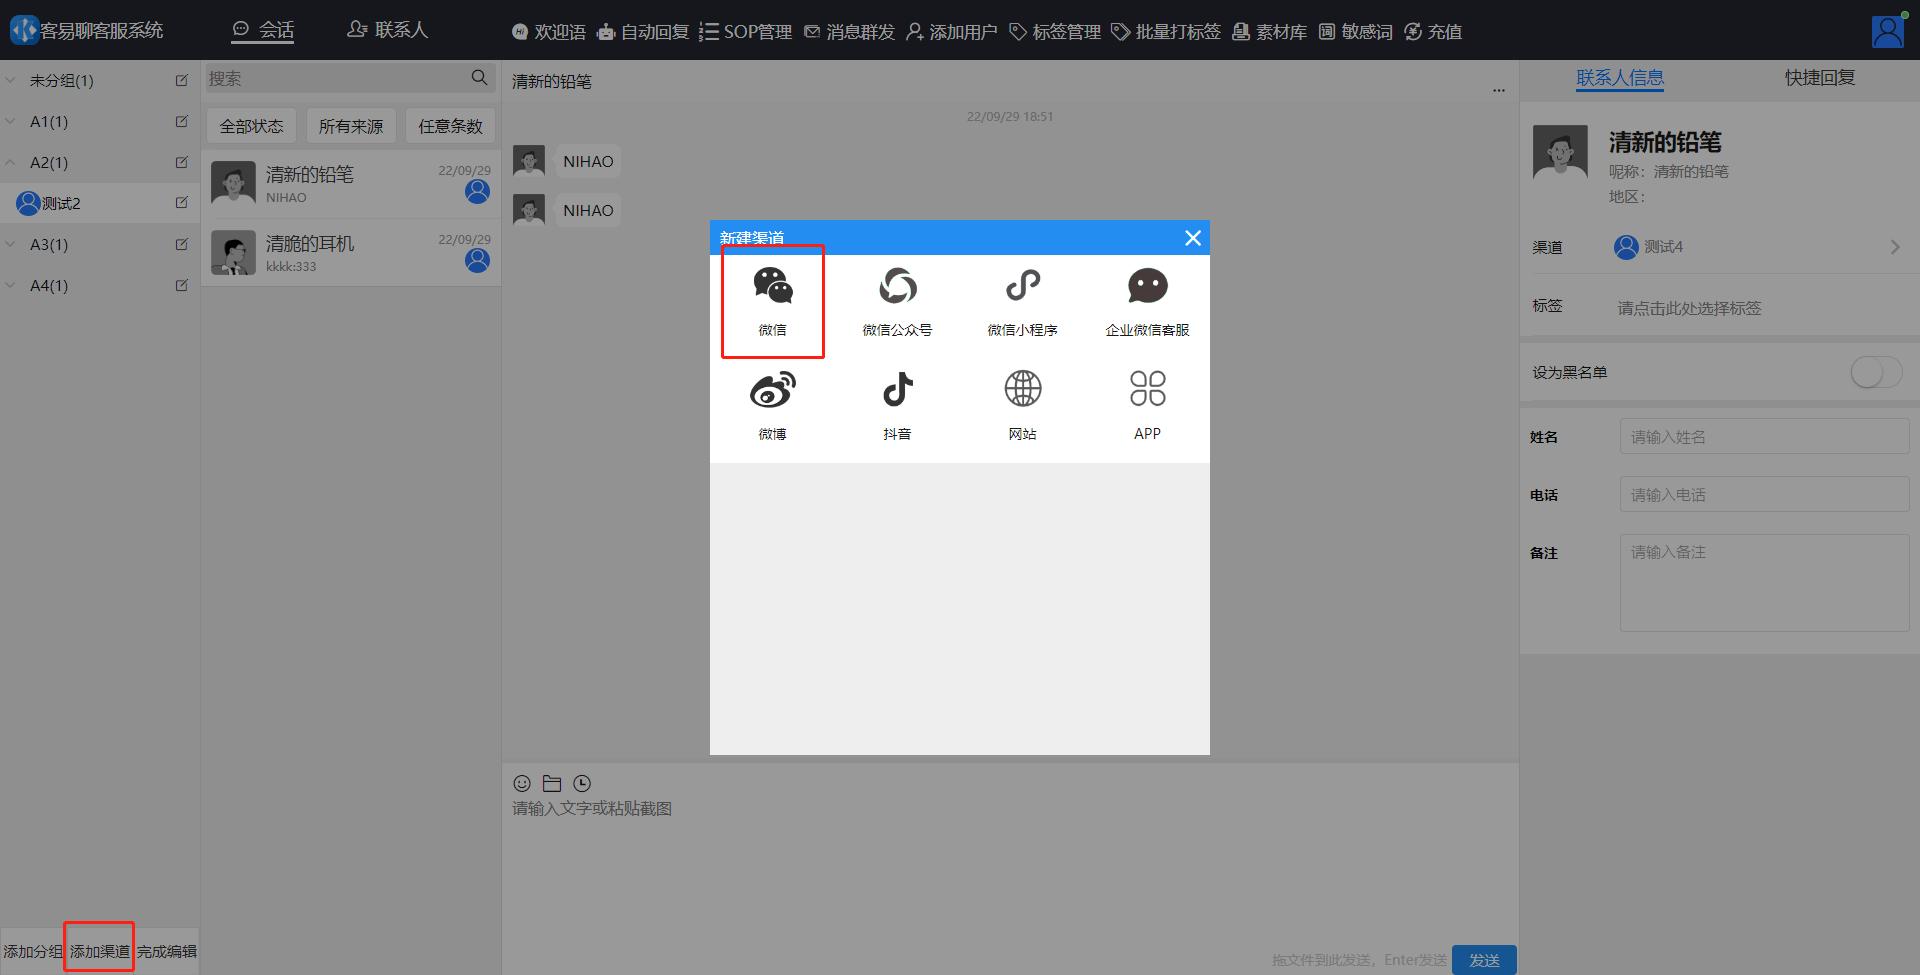This screenshot has width=1920, height=975.
Task: Click the search magnifier icon
Action: click(x=480, y=77)
